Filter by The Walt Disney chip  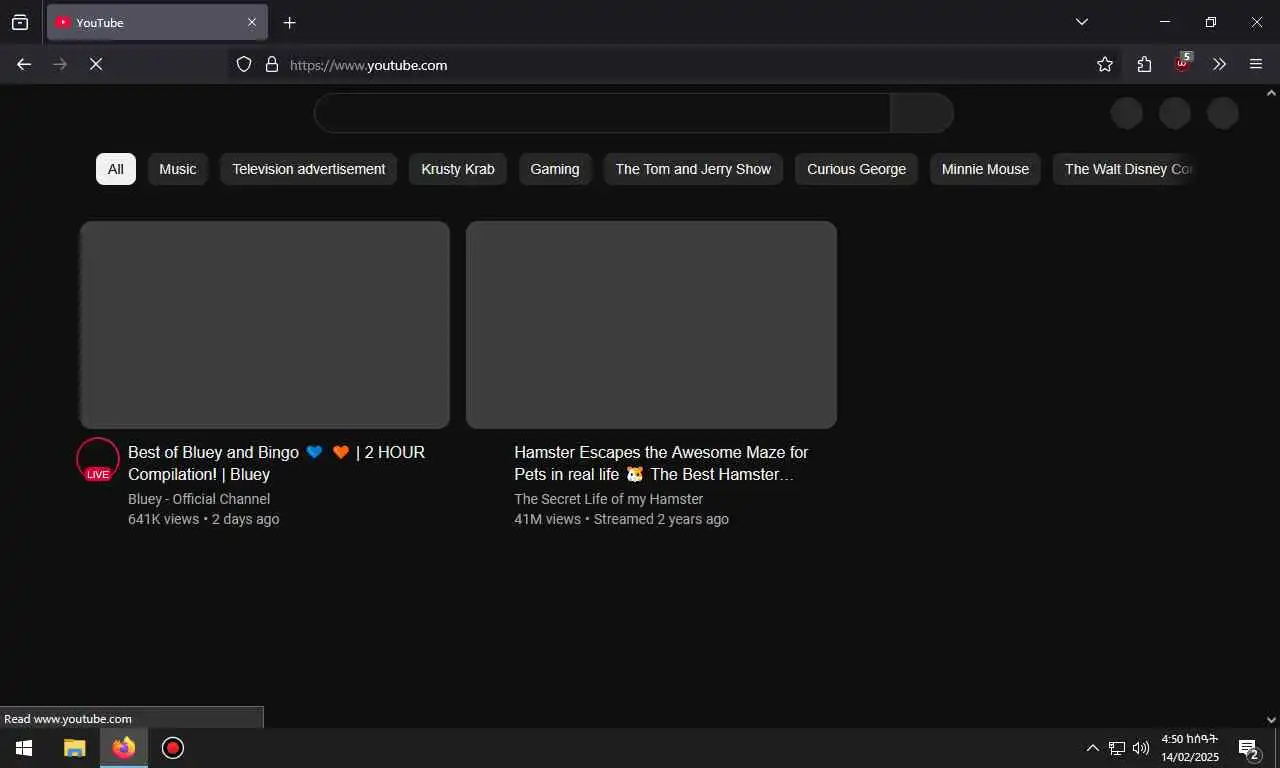1124,169
